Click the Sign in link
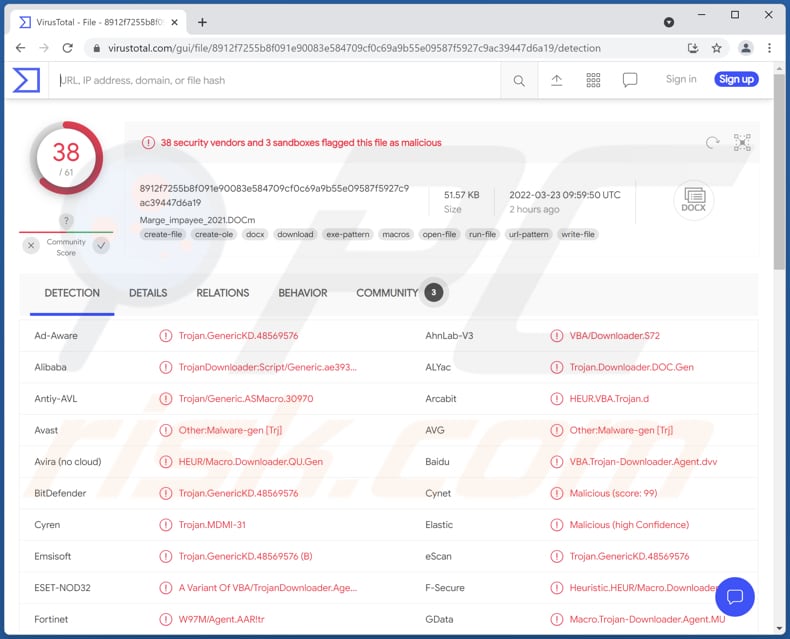The image size is (790, 639). [x=681, y=79]
